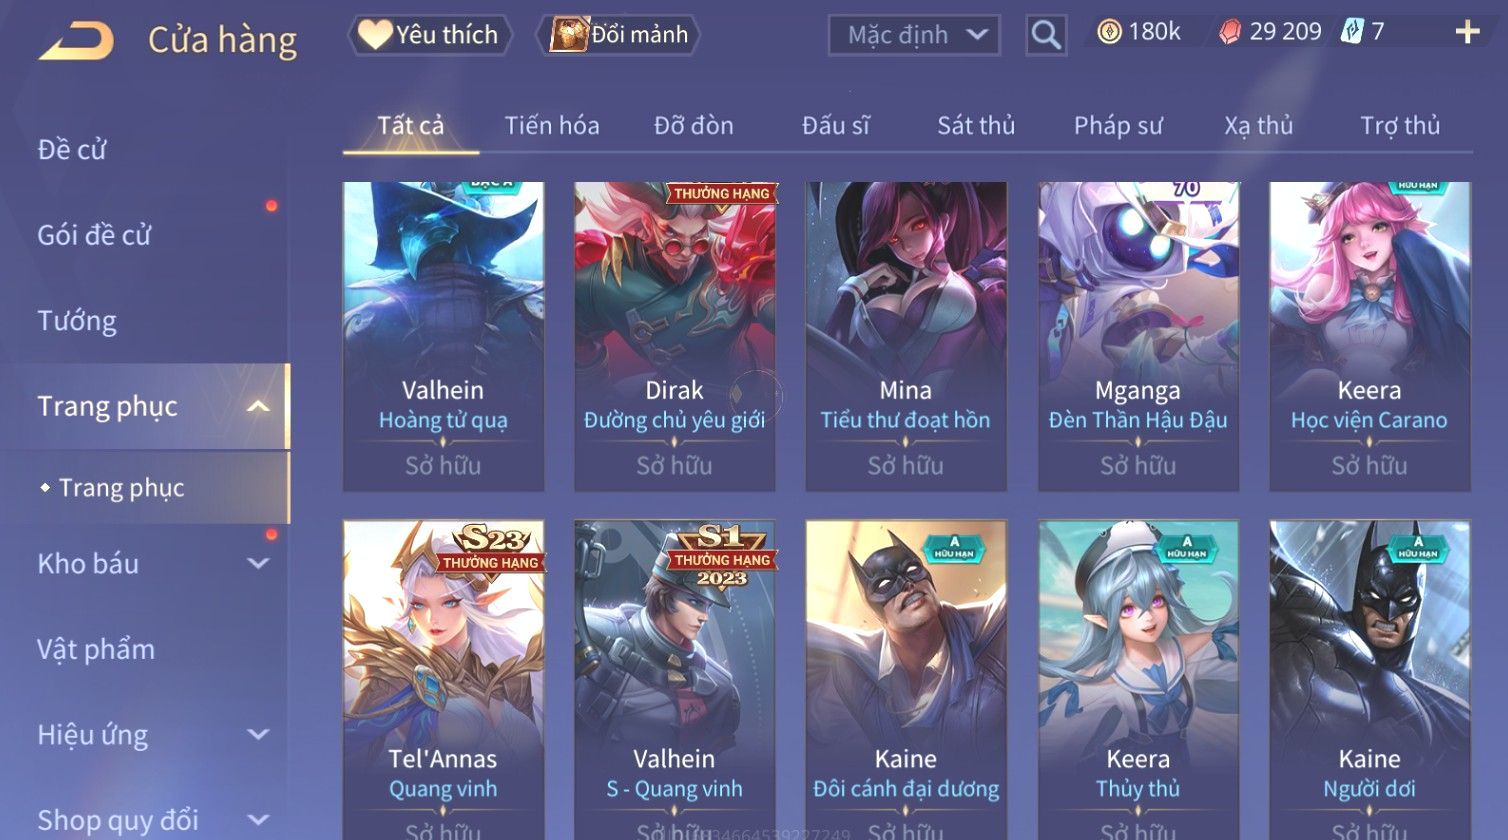Tap the plus icon to add currency
This screenshot has height=840, width=1508.
click(1467, 33)
